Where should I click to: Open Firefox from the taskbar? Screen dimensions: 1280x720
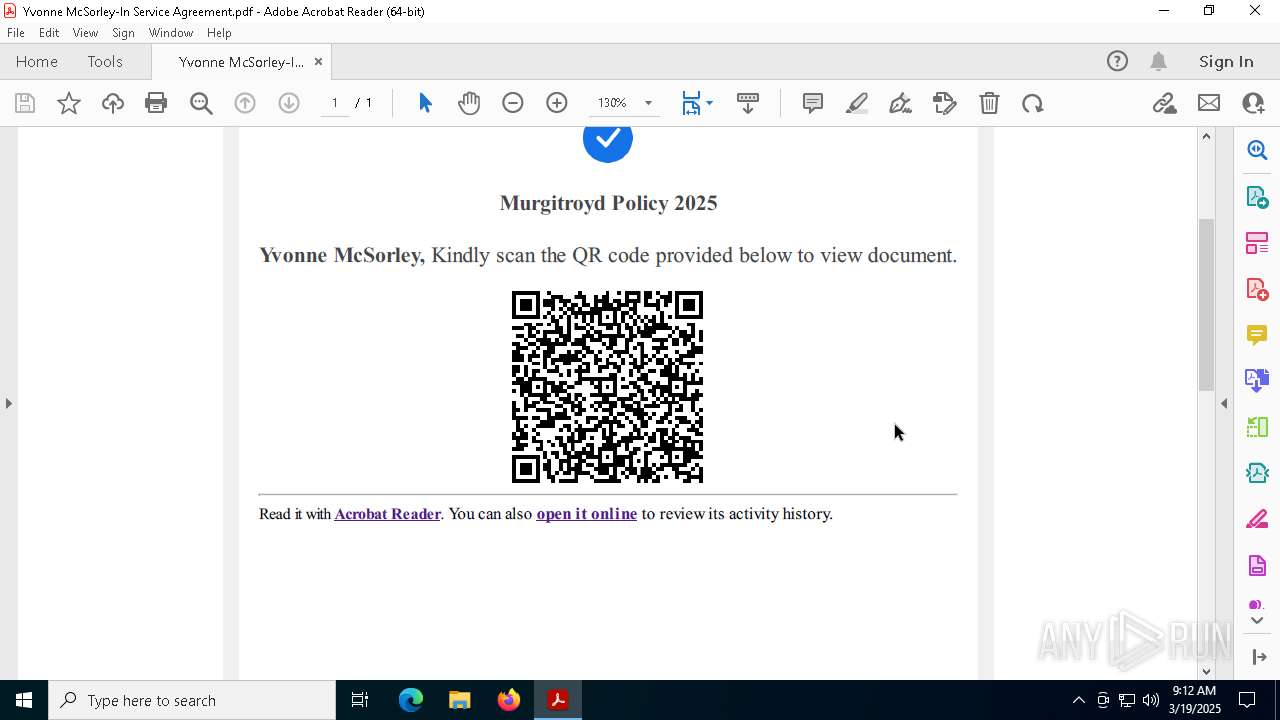click(509, 700)
